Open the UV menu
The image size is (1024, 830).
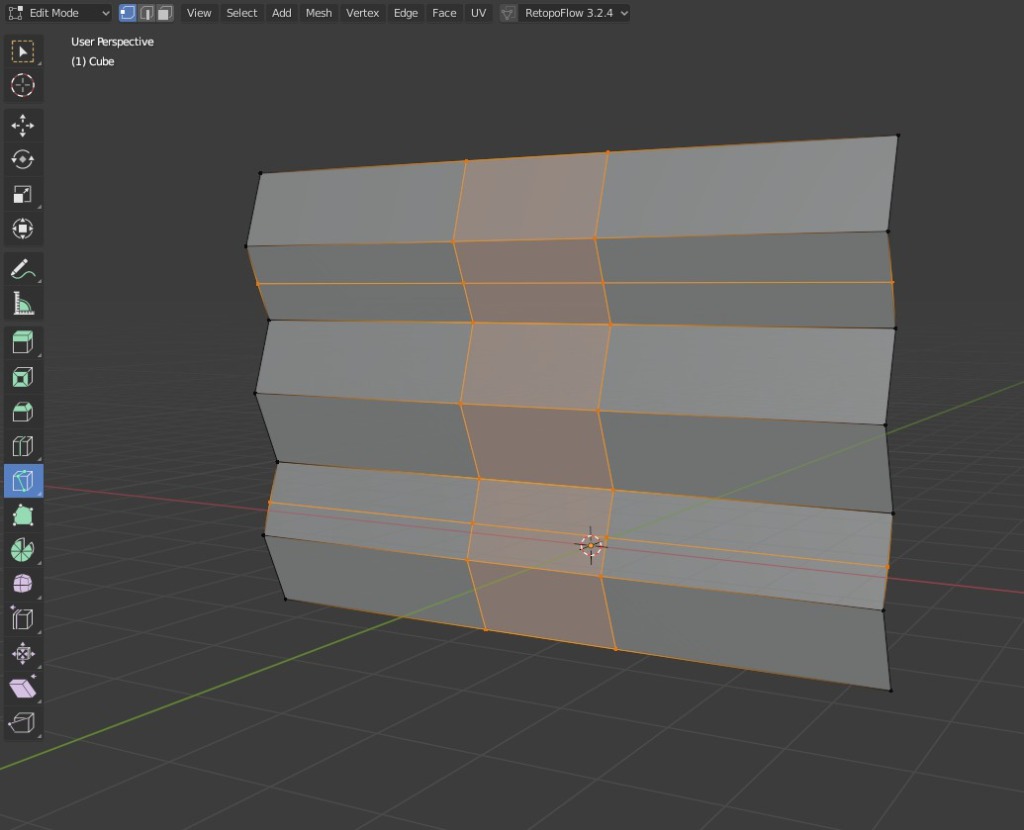[x=478, y=13]
